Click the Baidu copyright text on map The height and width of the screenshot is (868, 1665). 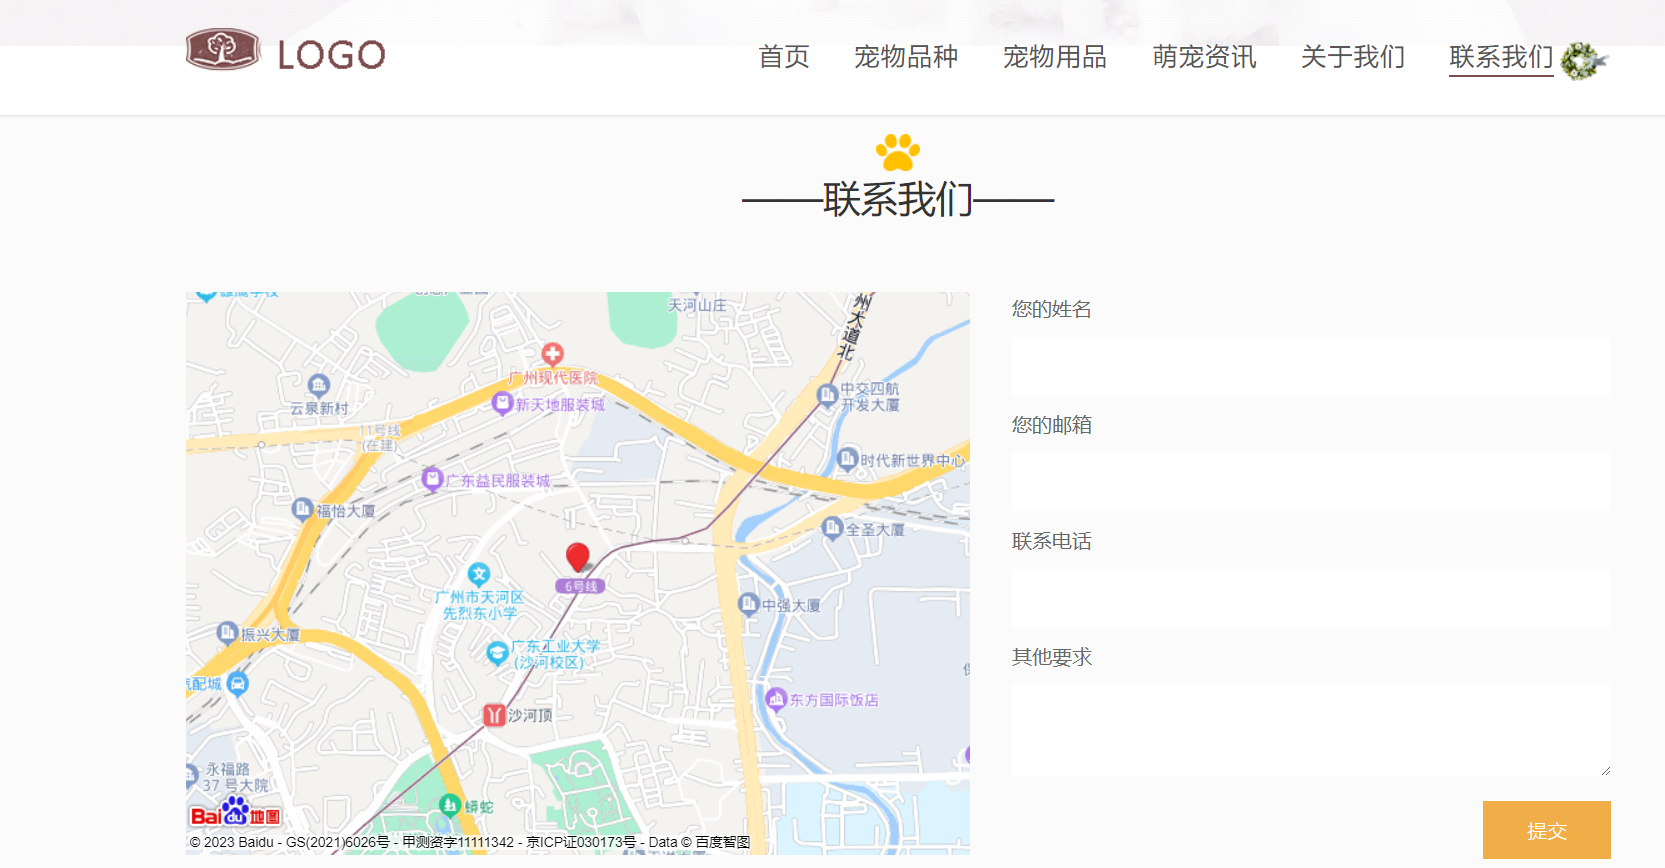[x=470, y=842]
